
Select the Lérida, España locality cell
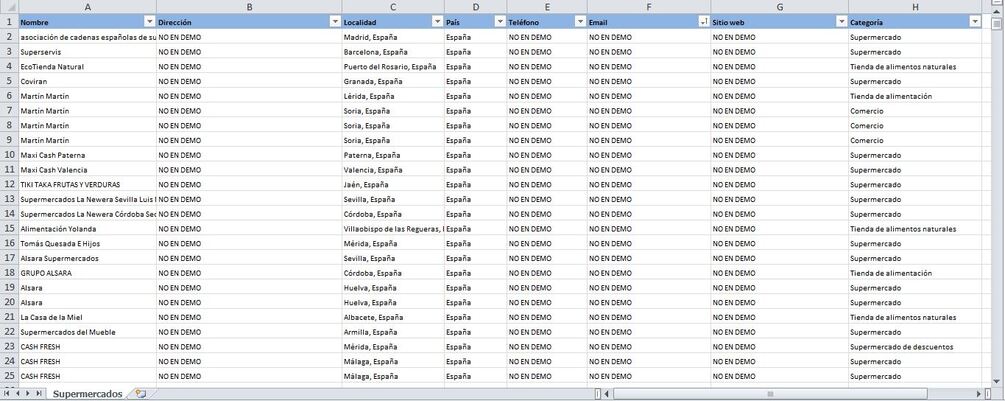pos(393,96)
